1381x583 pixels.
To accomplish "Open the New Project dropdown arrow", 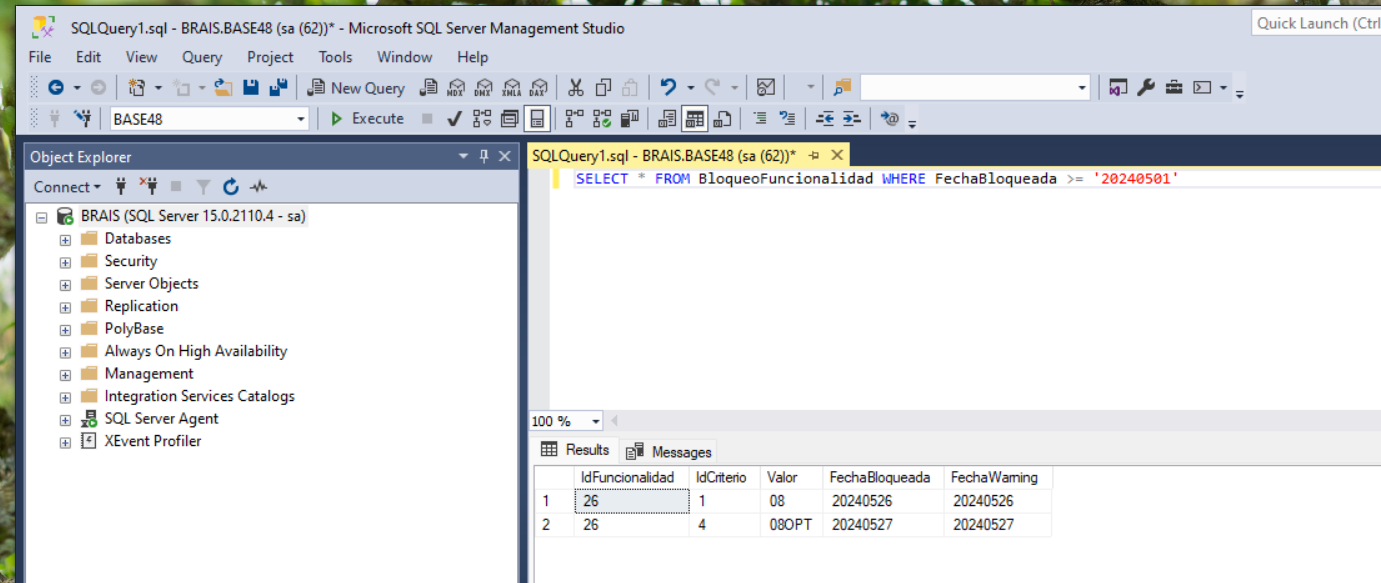I will point(158,88).
